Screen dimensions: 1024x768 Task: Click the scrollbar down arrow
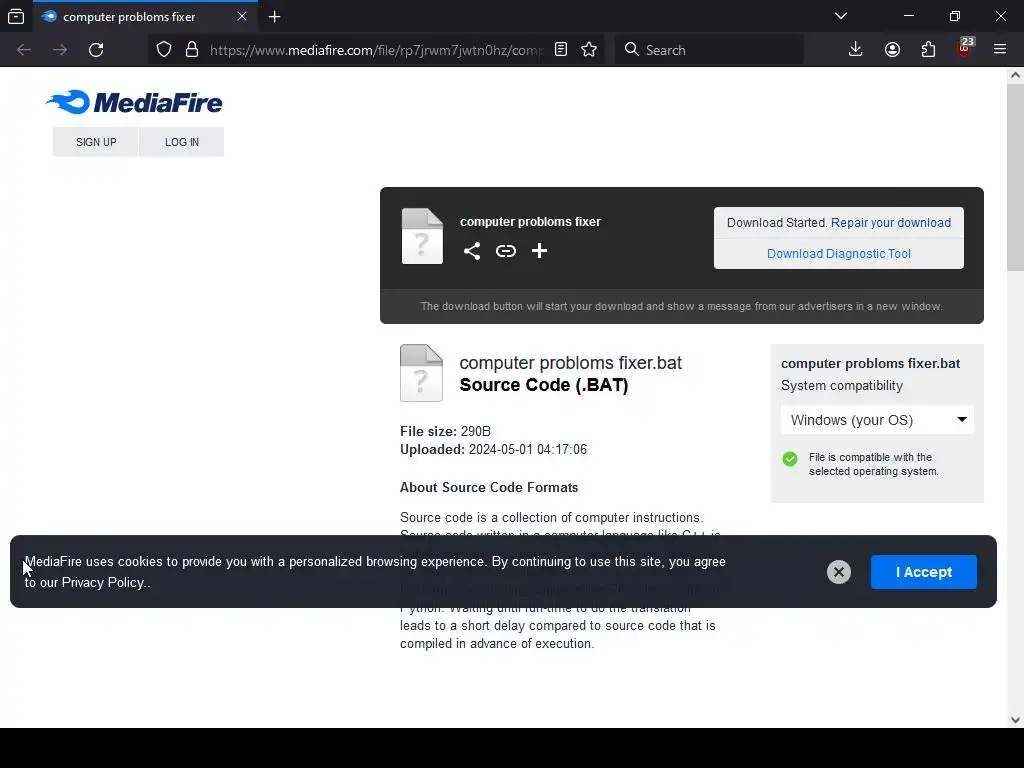coord(1015,720)
